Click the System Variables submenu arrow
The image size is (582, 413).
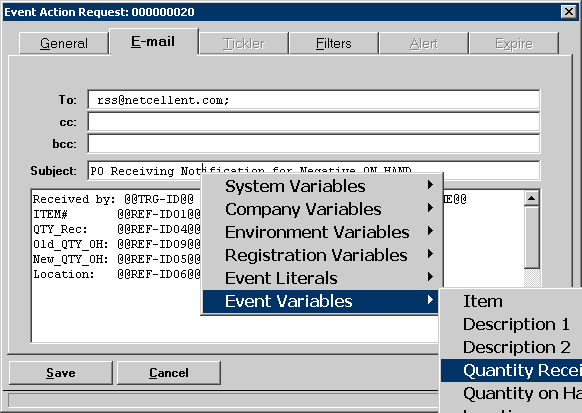coord(430,184)
